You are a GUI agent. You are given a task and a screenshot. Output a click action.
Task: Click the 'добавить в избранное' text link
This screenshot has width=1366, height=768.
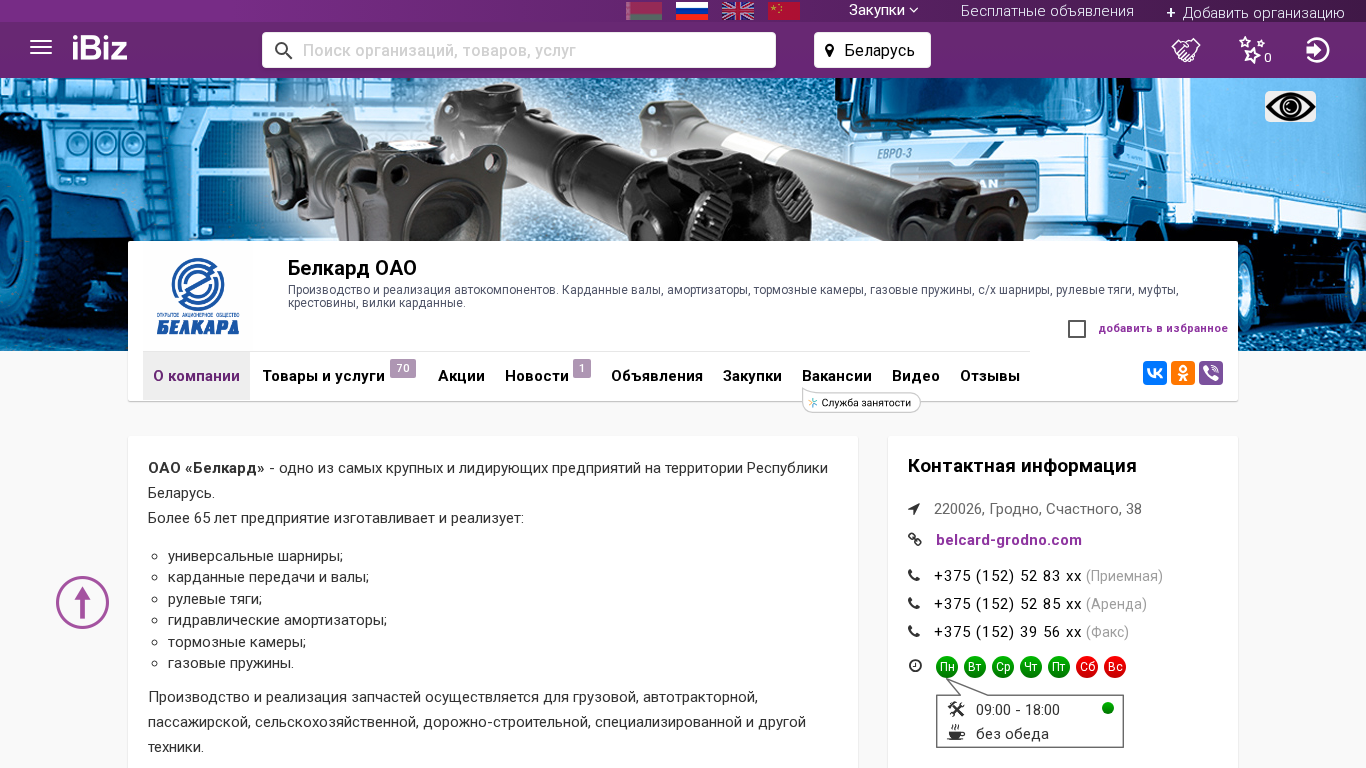pos(1163,329)
